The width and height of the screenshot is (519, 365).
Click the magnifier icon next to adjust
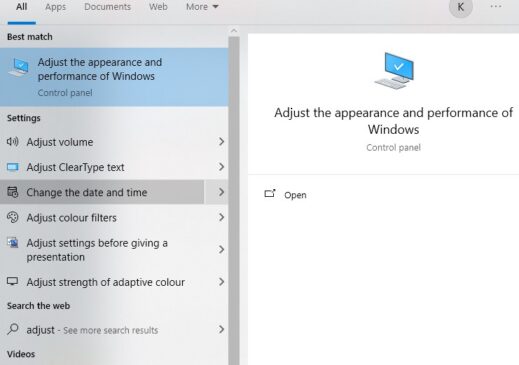click(13, 329)
